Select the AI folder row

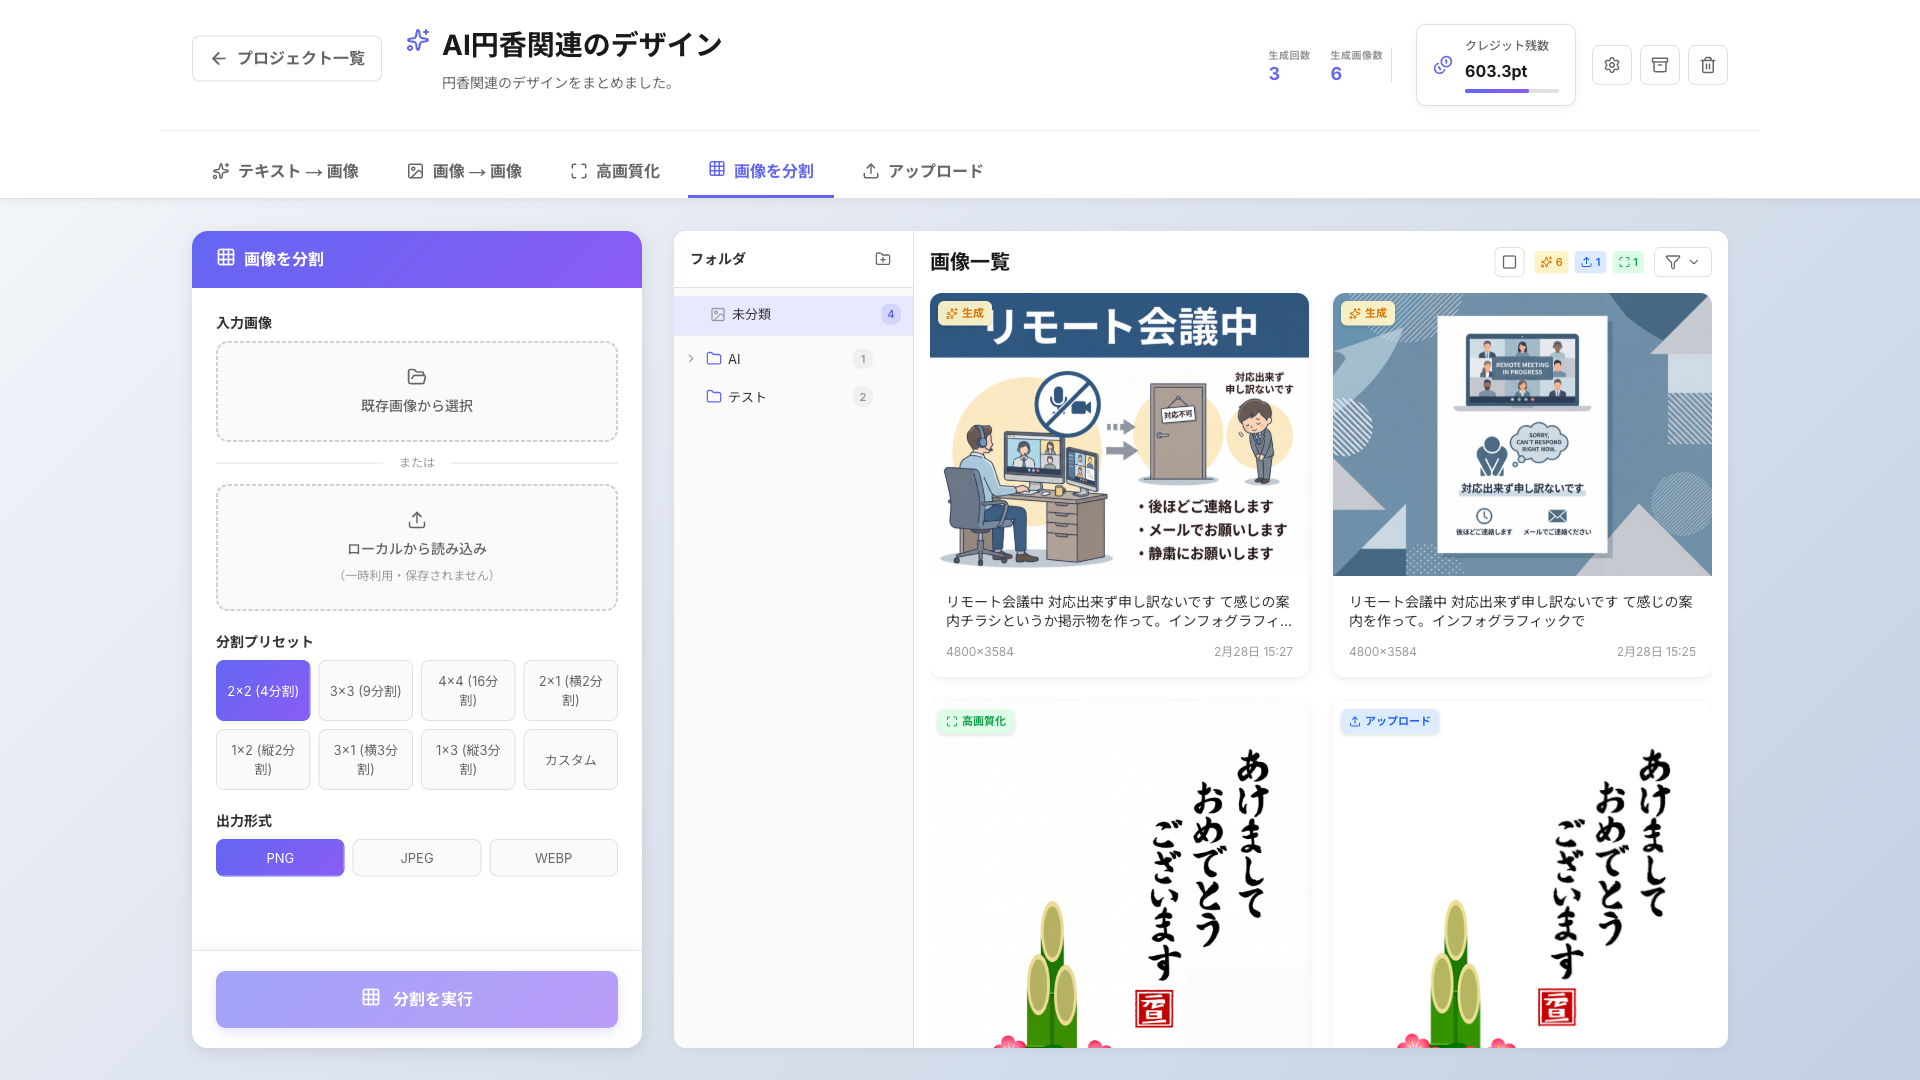(793, 359)
